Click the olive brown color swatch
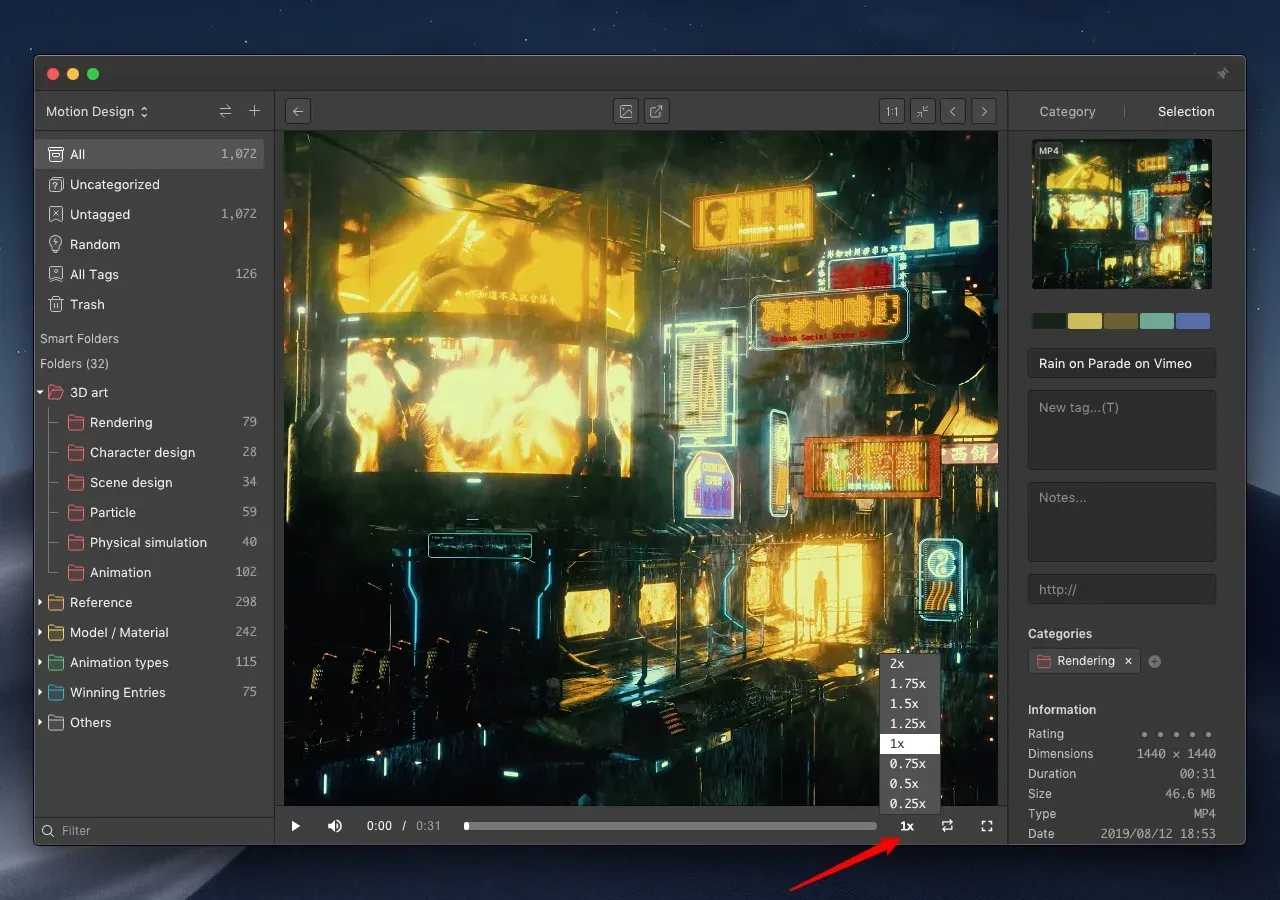Screen dimensions: 1280x900 (x=1121, y=321)
